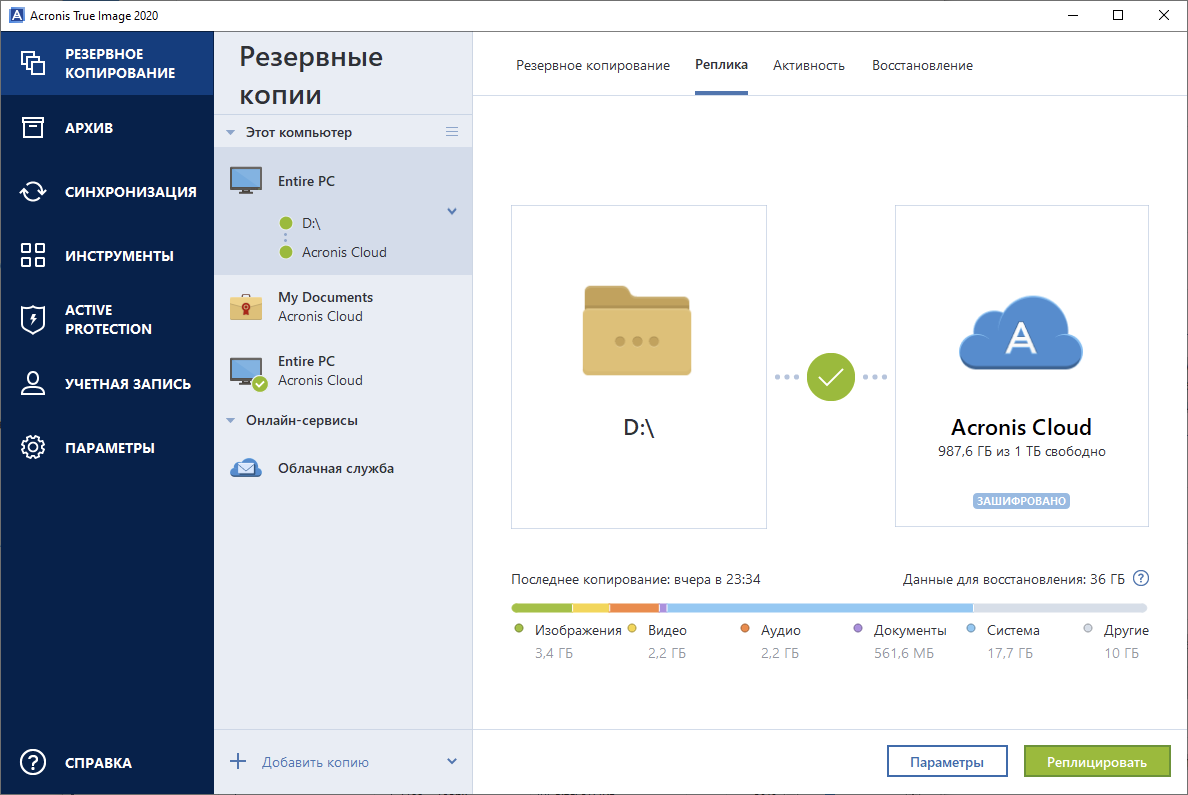Select the D:\ replica entry in list

tap(311, 224)
